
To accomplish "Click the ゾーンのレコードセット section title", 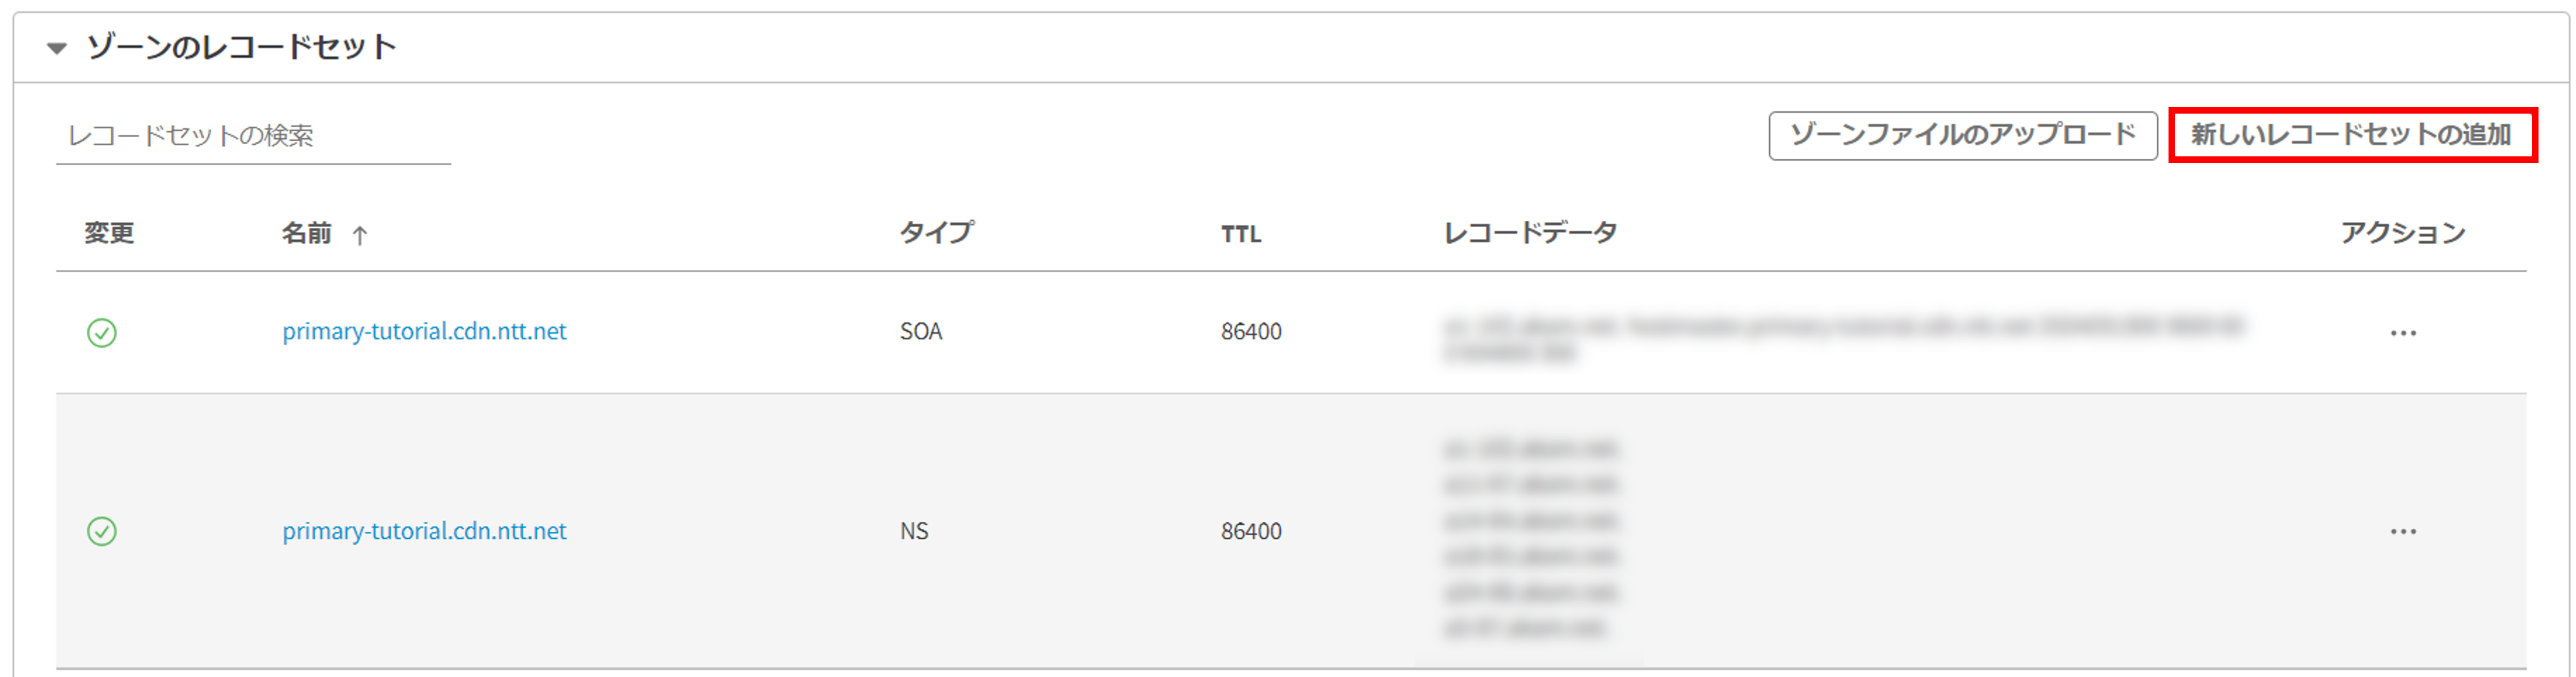I will pyautogui.click(x=241, y=47).
